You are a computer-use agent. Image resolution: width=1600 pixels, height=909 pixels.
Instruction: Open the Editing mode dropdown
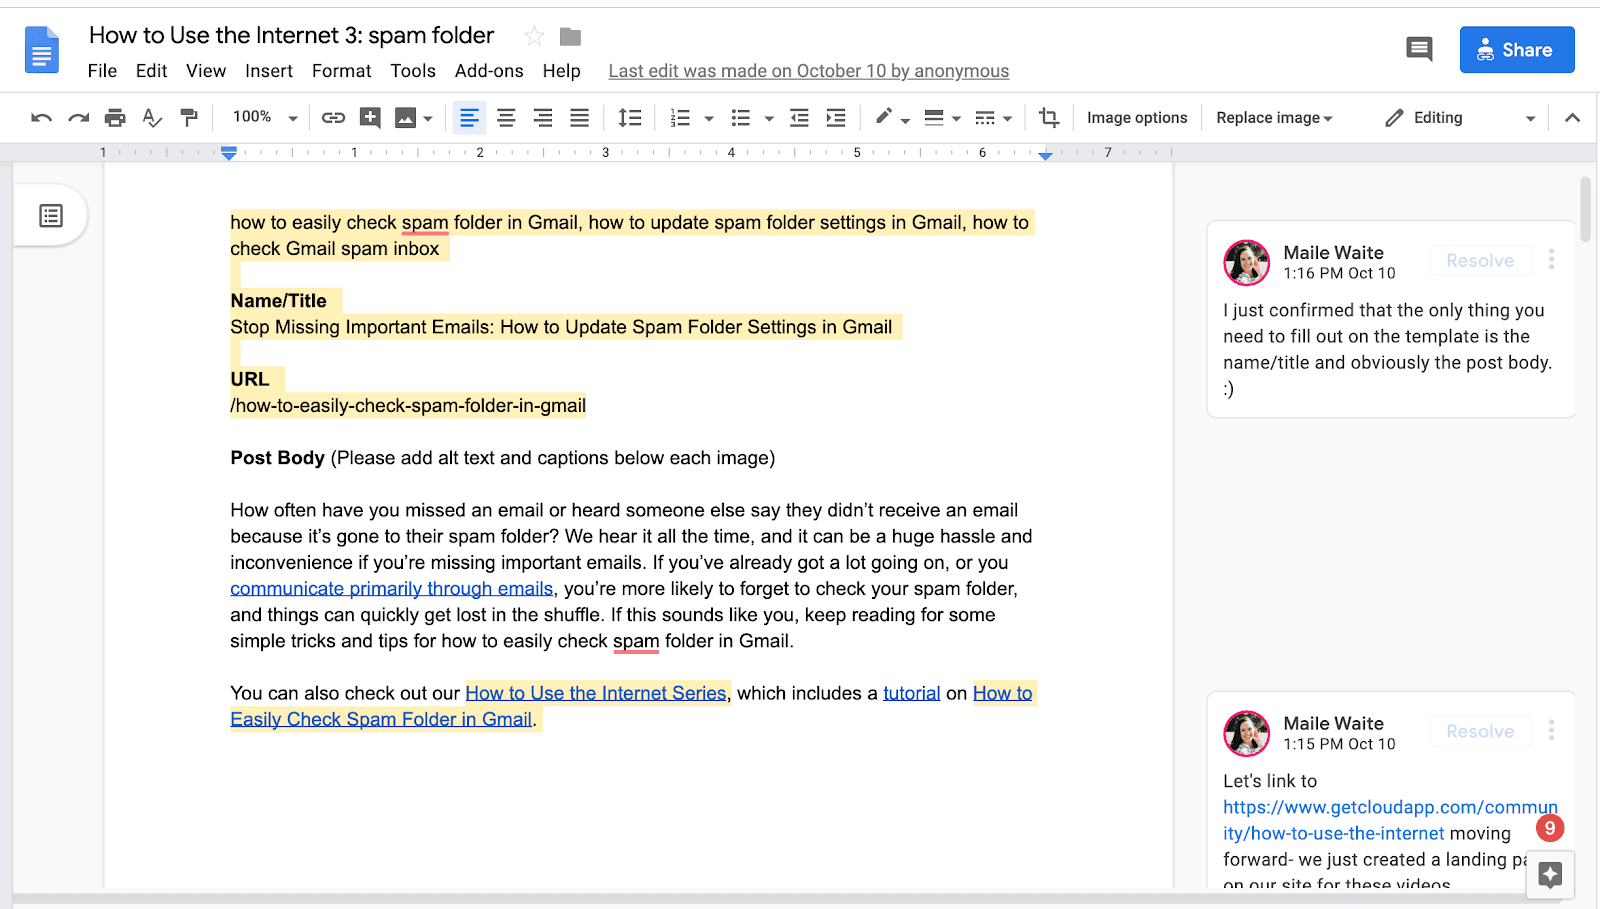point(1460,118)
